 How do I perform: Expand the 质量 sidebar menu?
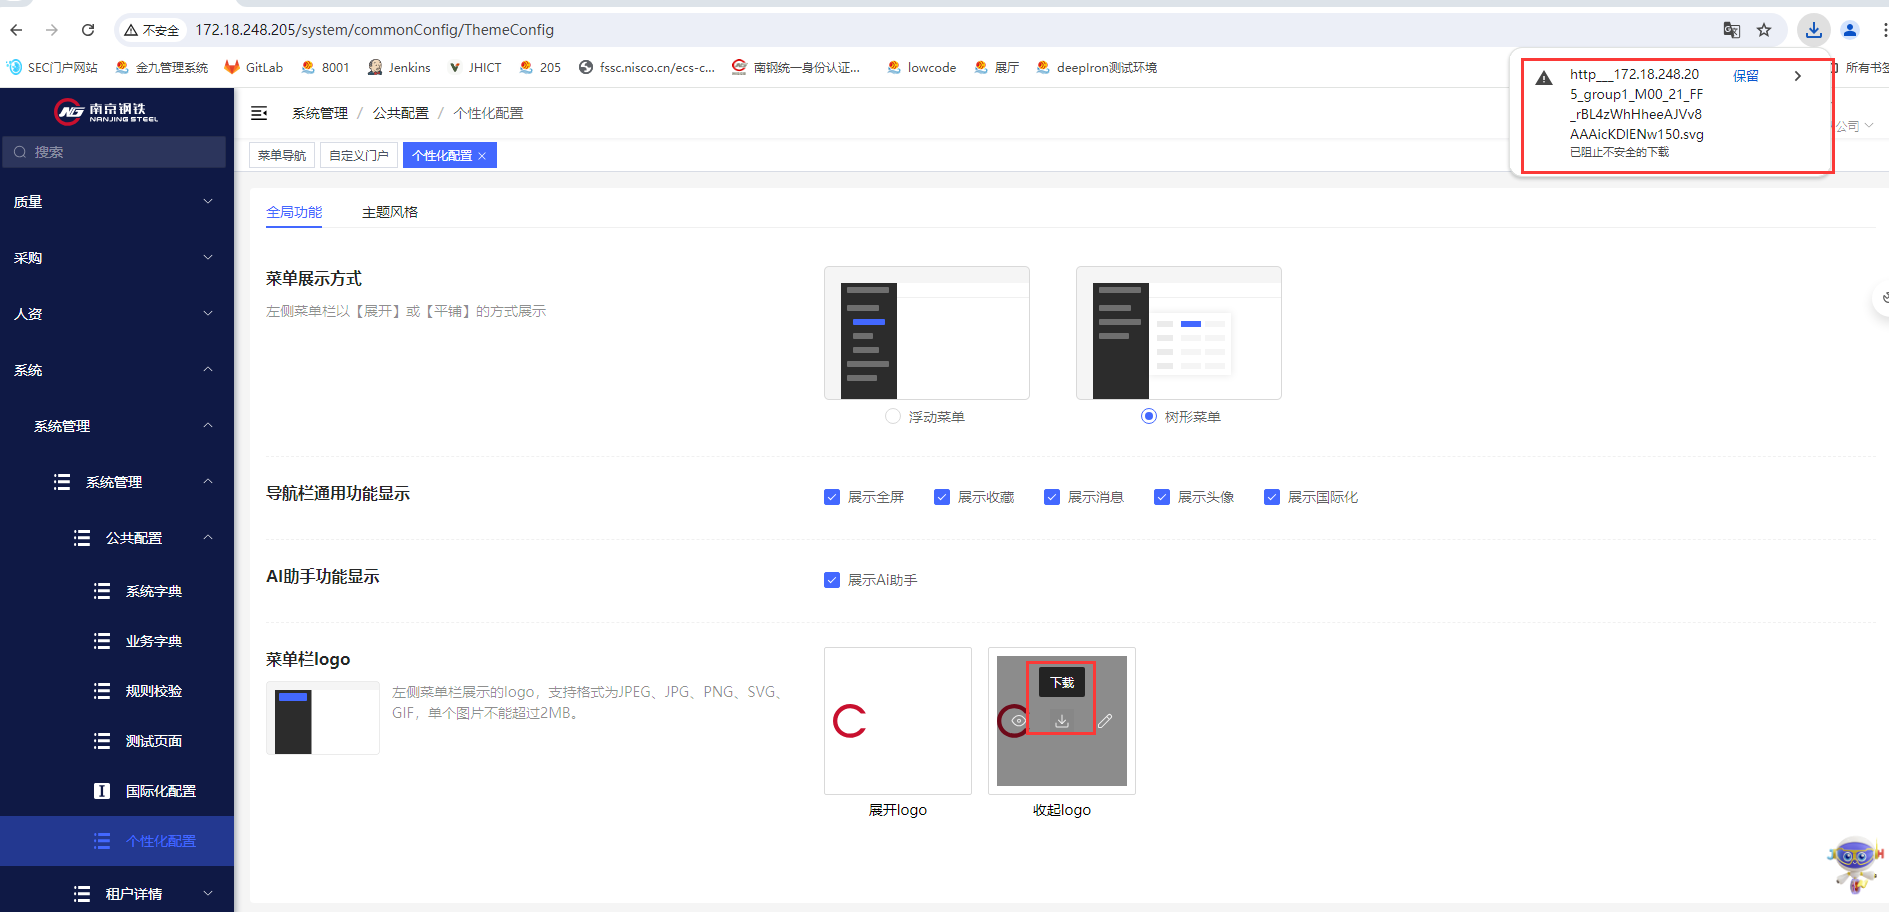pos(117,202)
